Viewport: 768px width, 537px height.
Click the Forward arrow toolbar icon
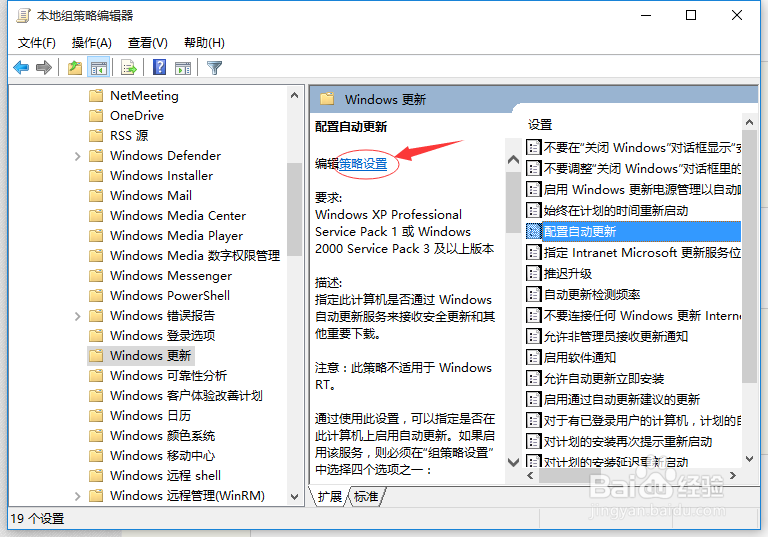point(44,67)
